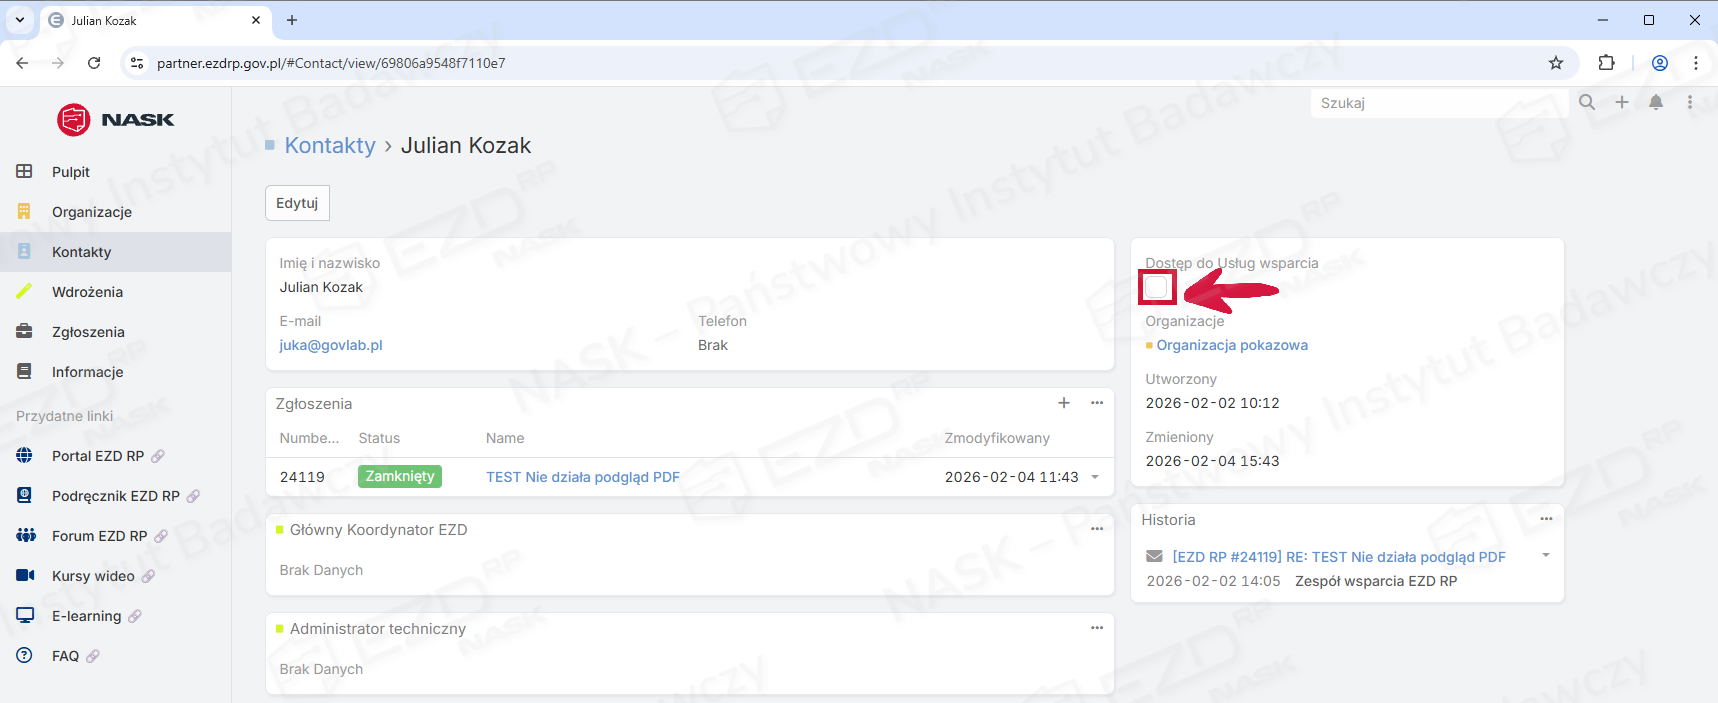Open the Organizacja pokazowa link

click(1232, 345)
